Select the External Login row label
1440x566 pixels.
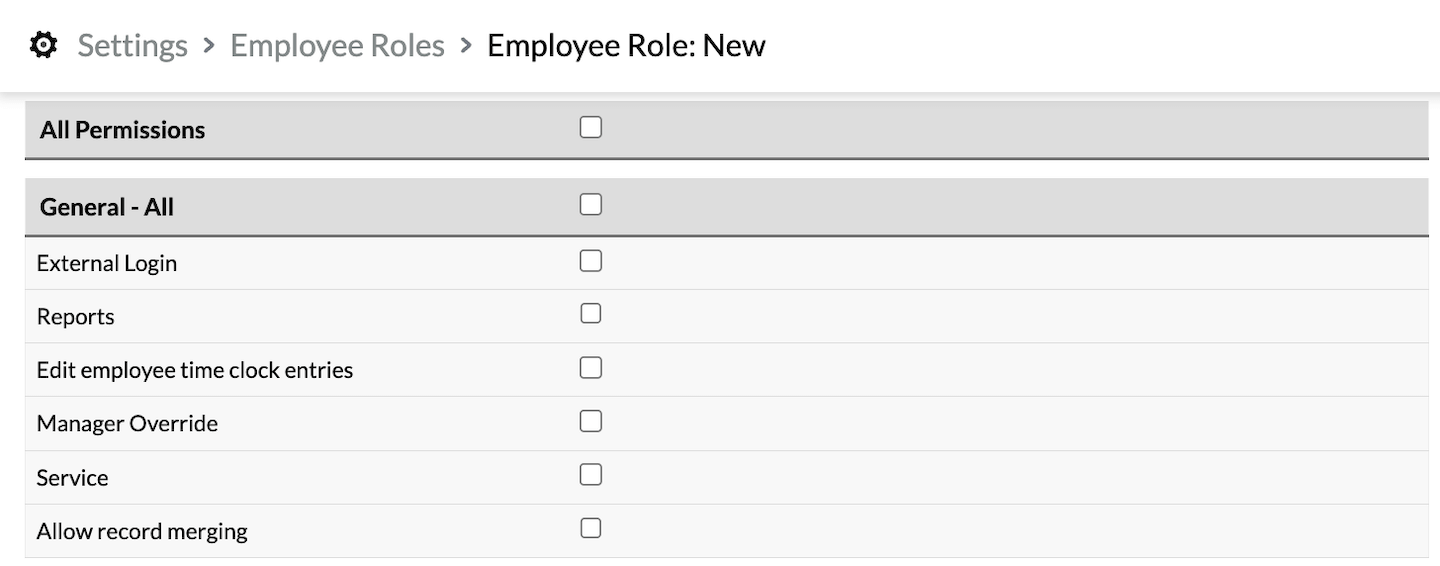[x=107, y=263]
